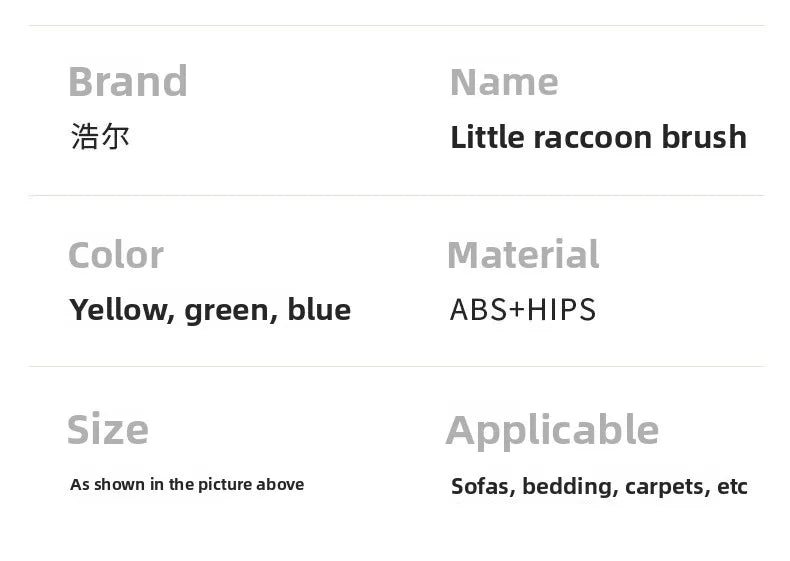The width and height of the screenshot is (790, 561).
Task: Click the Color heading
Action: pyautogui.click(x=115, y=255)
